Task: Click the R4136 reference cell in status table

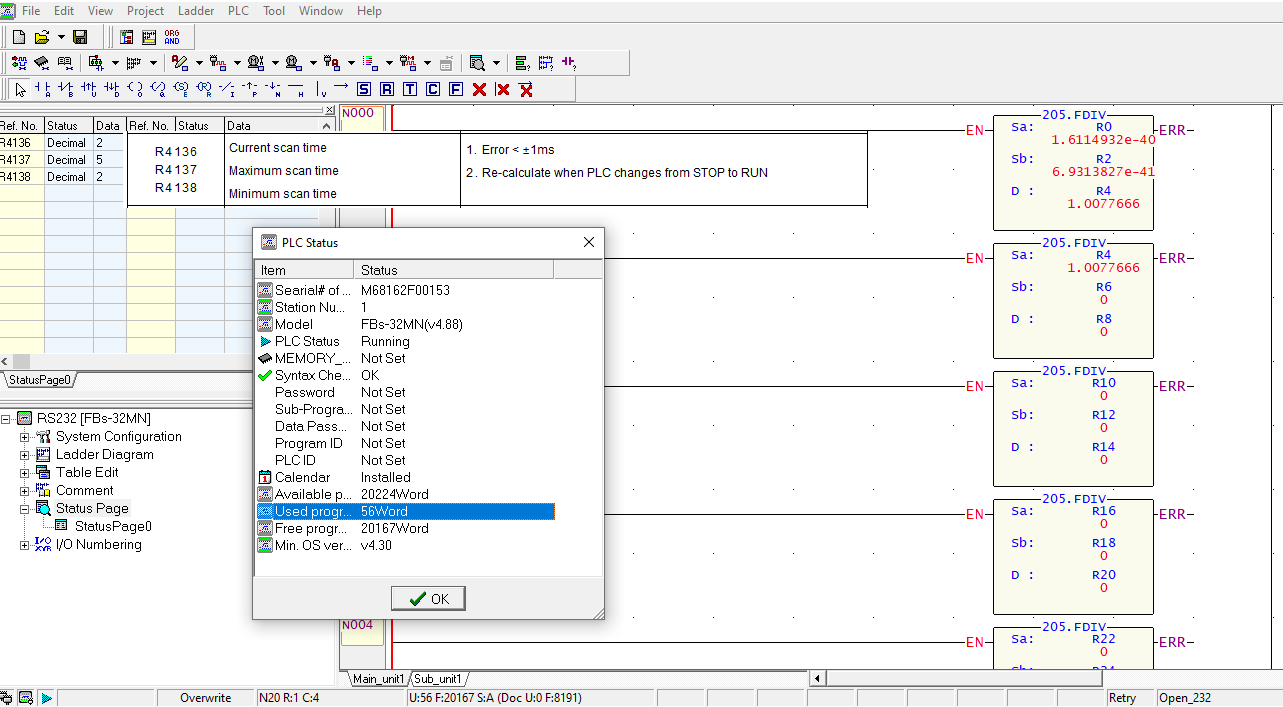Action: 21,143
